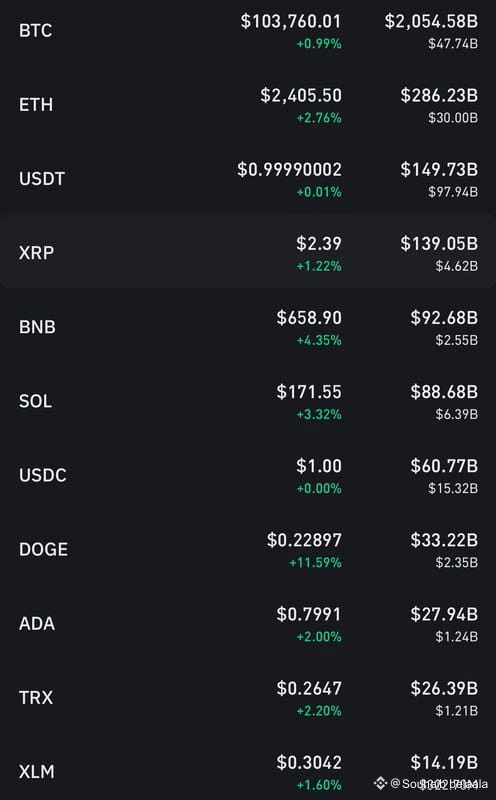Screen dimensions: 496x800
Task: Click USDT volume $97.94B
Action: 453,192
